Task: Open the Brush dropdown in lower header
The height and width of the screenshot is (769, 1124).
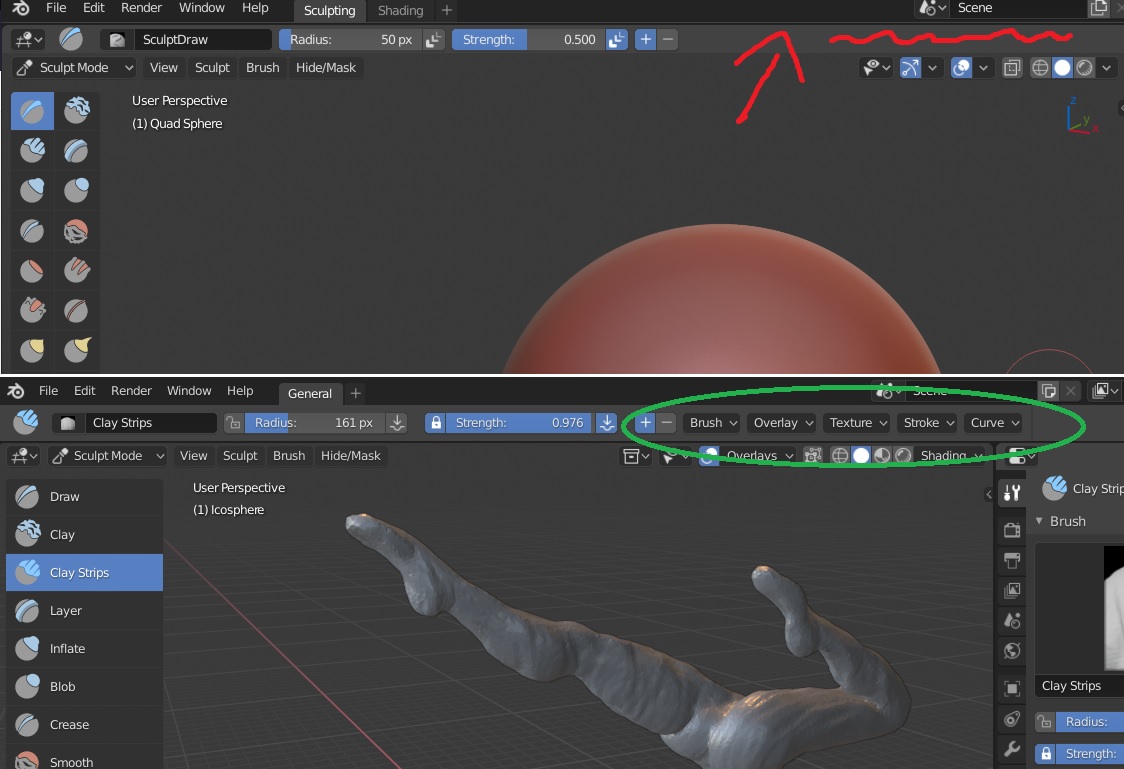Action: pos(713,423)
